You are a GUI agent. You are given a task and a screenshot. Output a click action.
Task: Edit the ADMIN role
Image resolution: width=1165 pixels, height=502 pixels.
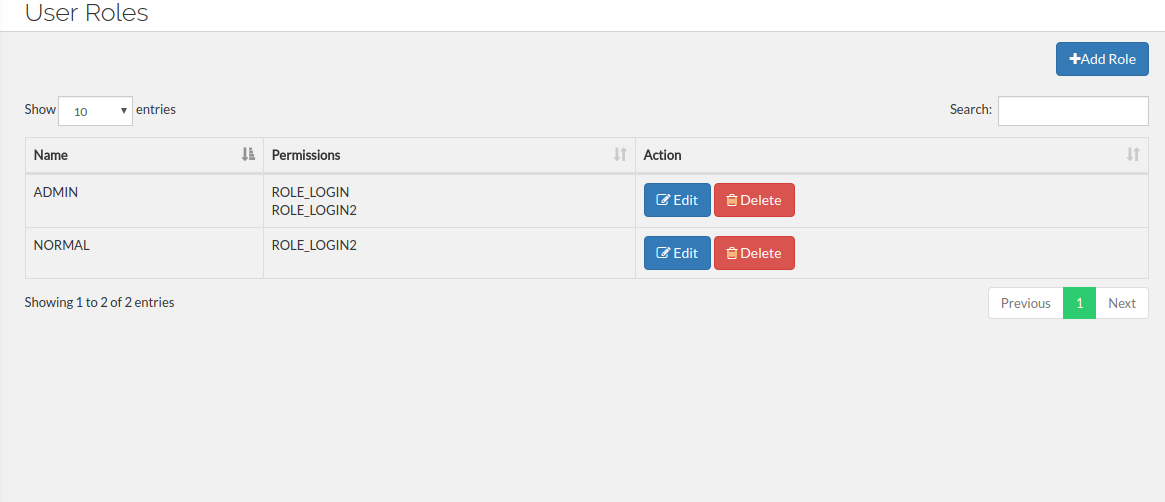[677, 200]
